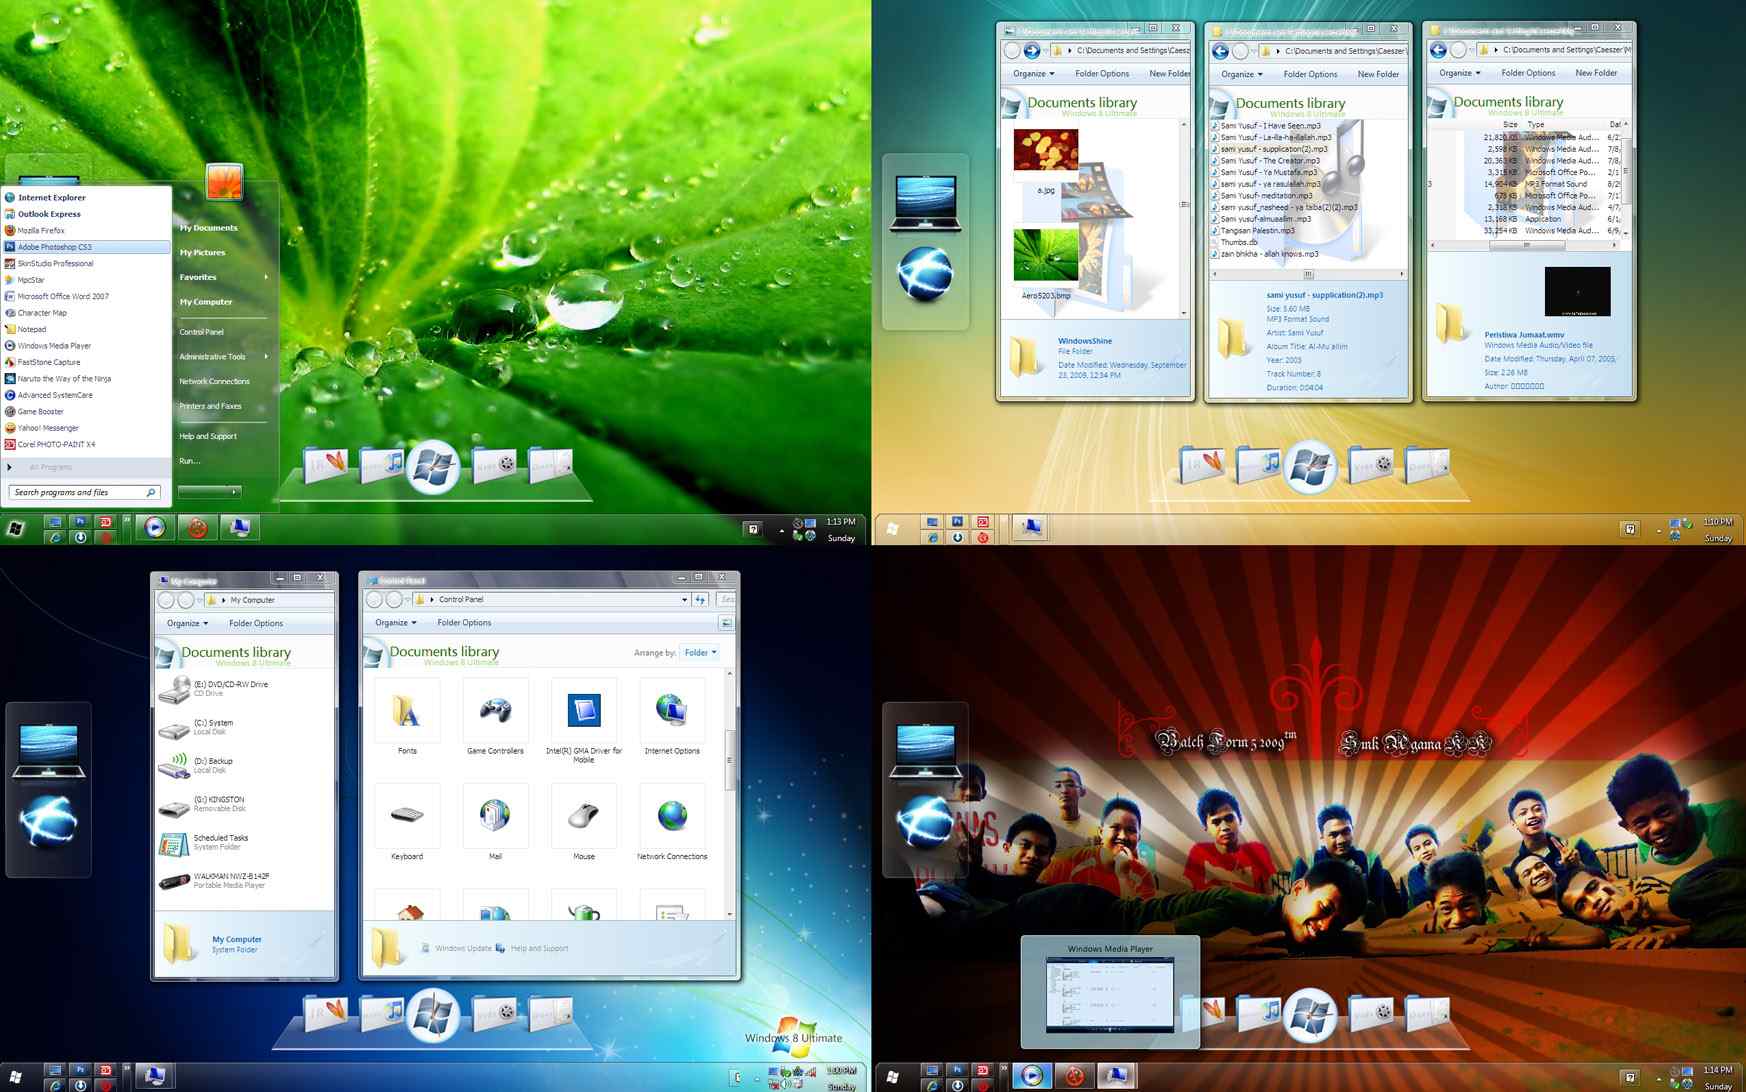The width and height of the screenshot is (1746, 1092).
Task: Click the refresh icon beside Control Panel address bar
Action: [700, 599]
